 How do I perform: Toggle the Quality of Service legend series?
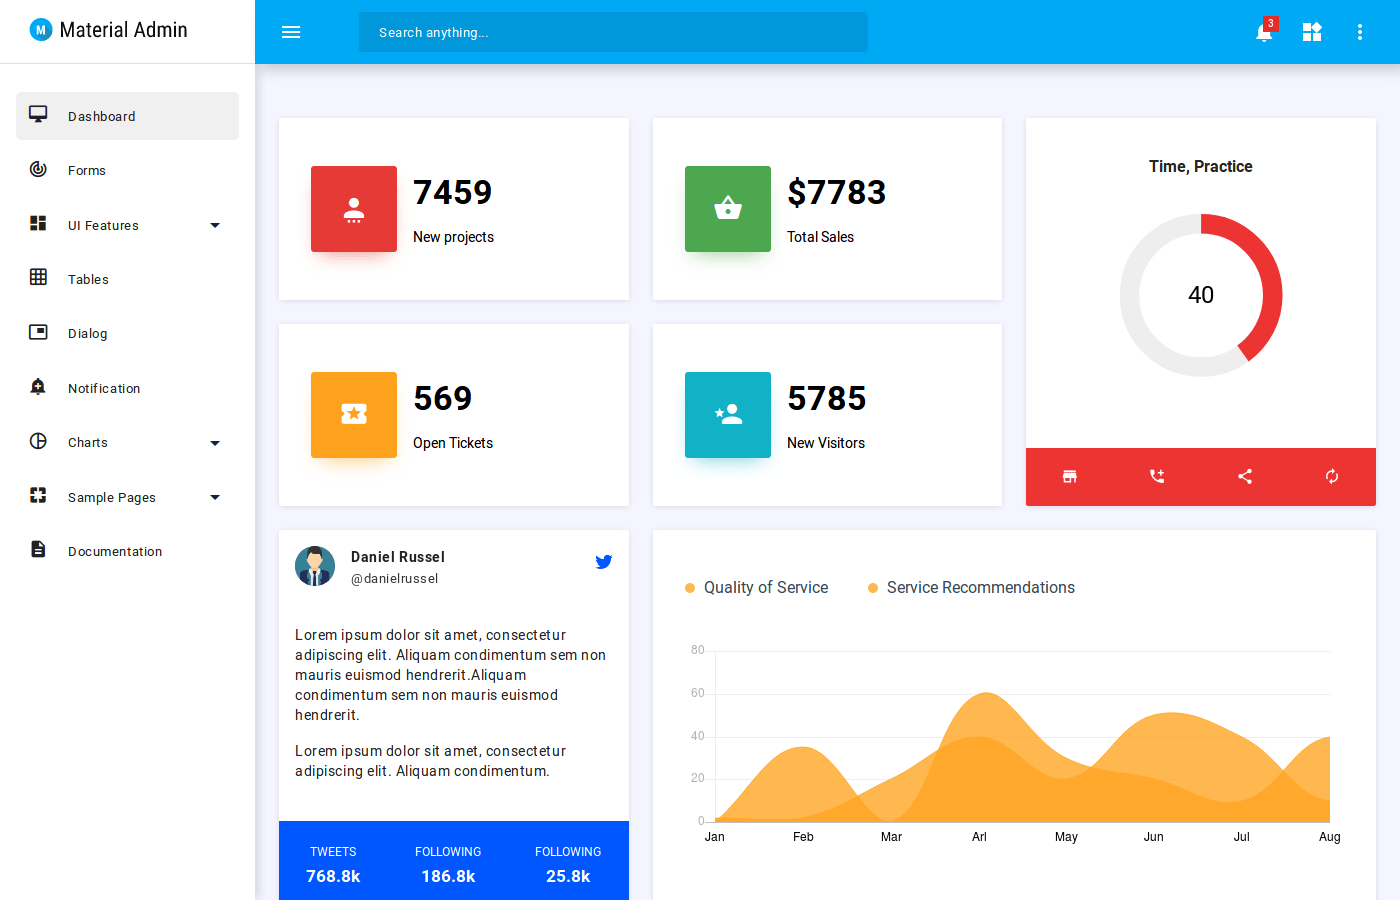757,588
